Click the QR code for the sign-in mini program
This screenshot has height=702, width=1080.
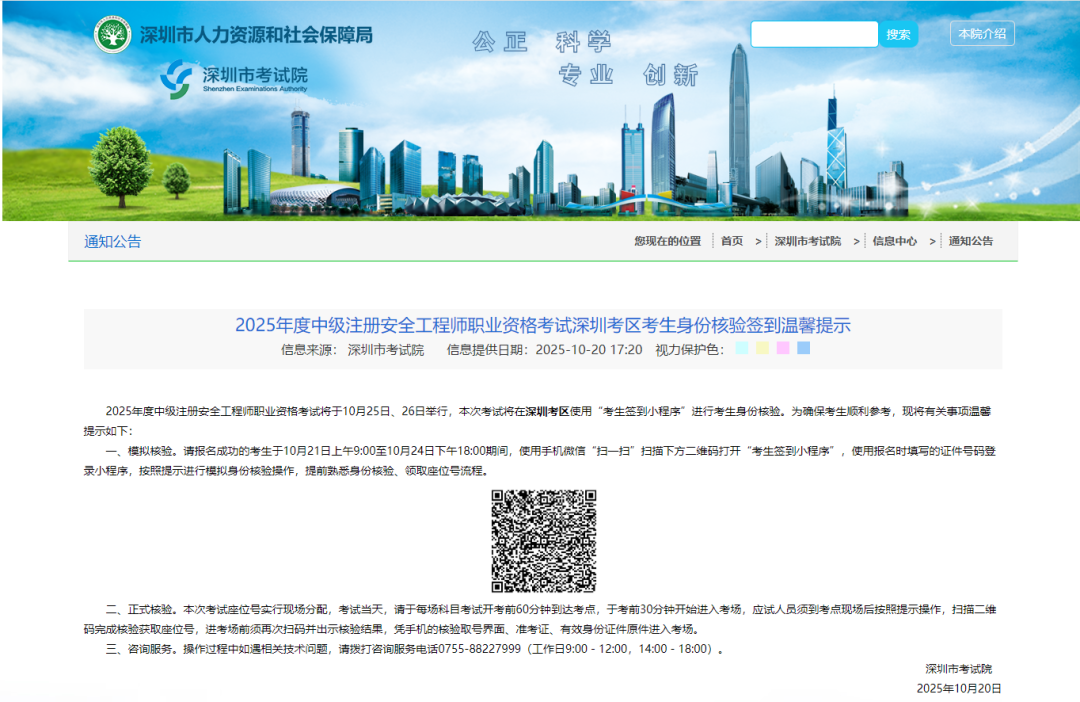(x=543, y=541)
